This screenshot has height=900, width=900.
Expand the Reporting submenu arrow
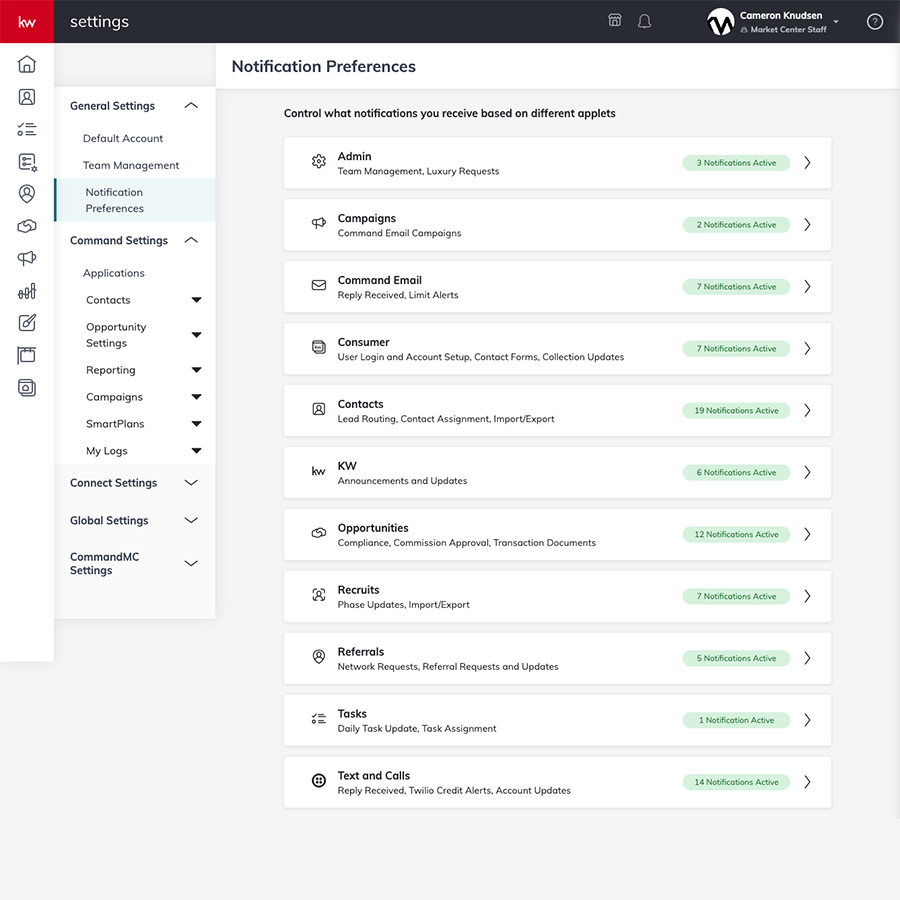[196, 370]
